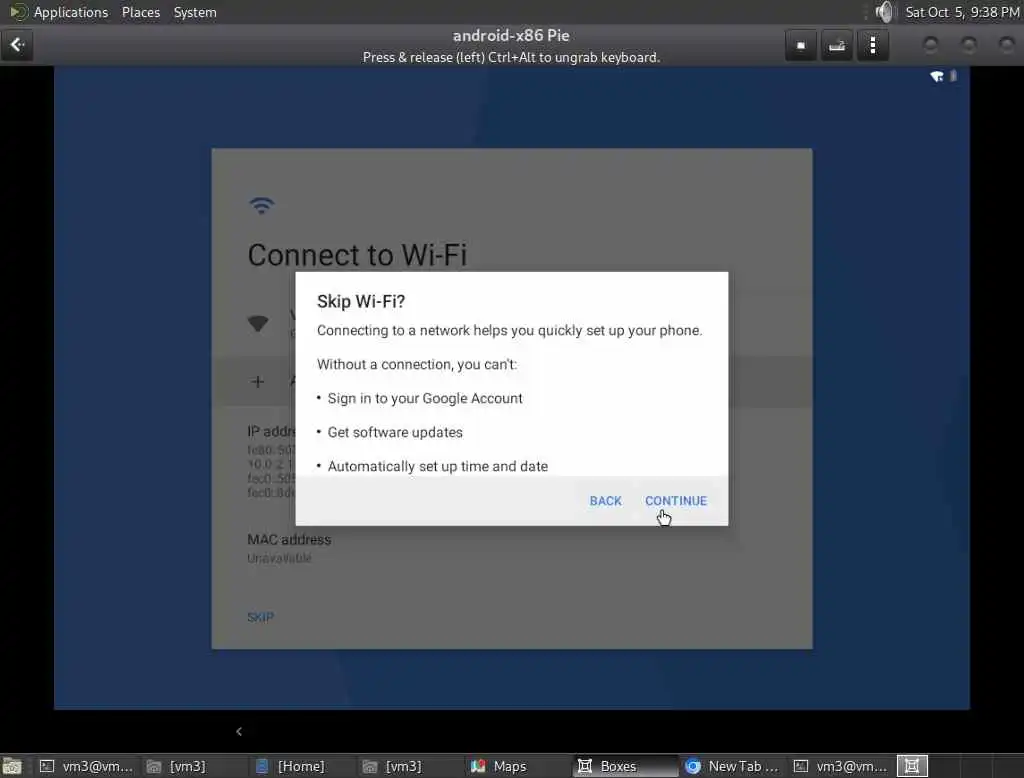This screenshot has height=778, width=1024.
Task: Click BACK in Skip Wi-Fi dialog
Action: point(605,501)
